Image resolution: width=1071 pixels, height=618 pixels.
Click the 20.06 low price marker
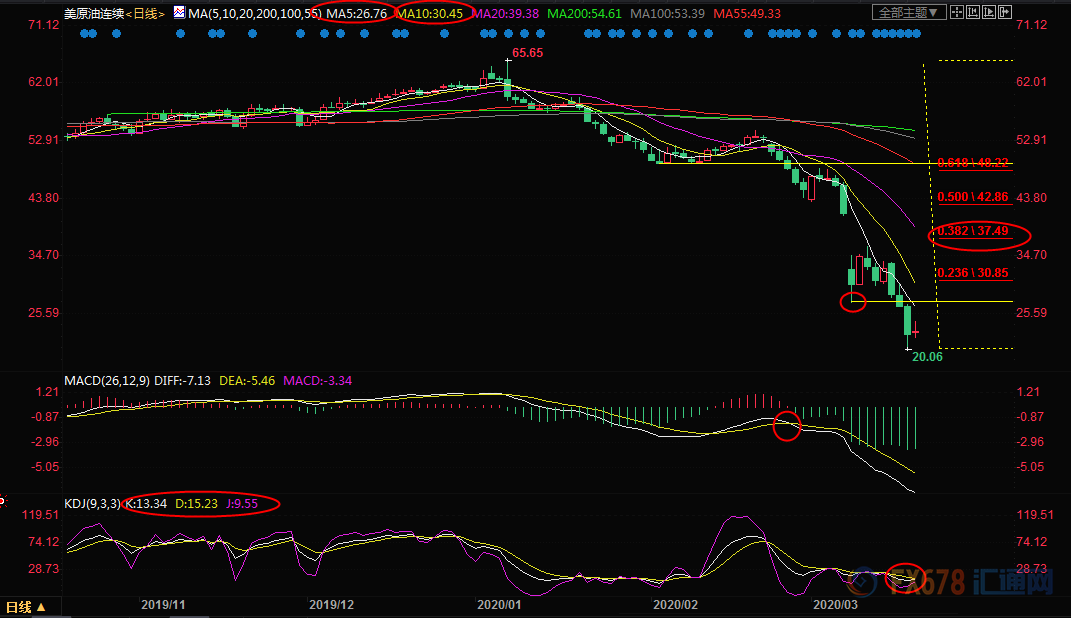coord(927,356)
